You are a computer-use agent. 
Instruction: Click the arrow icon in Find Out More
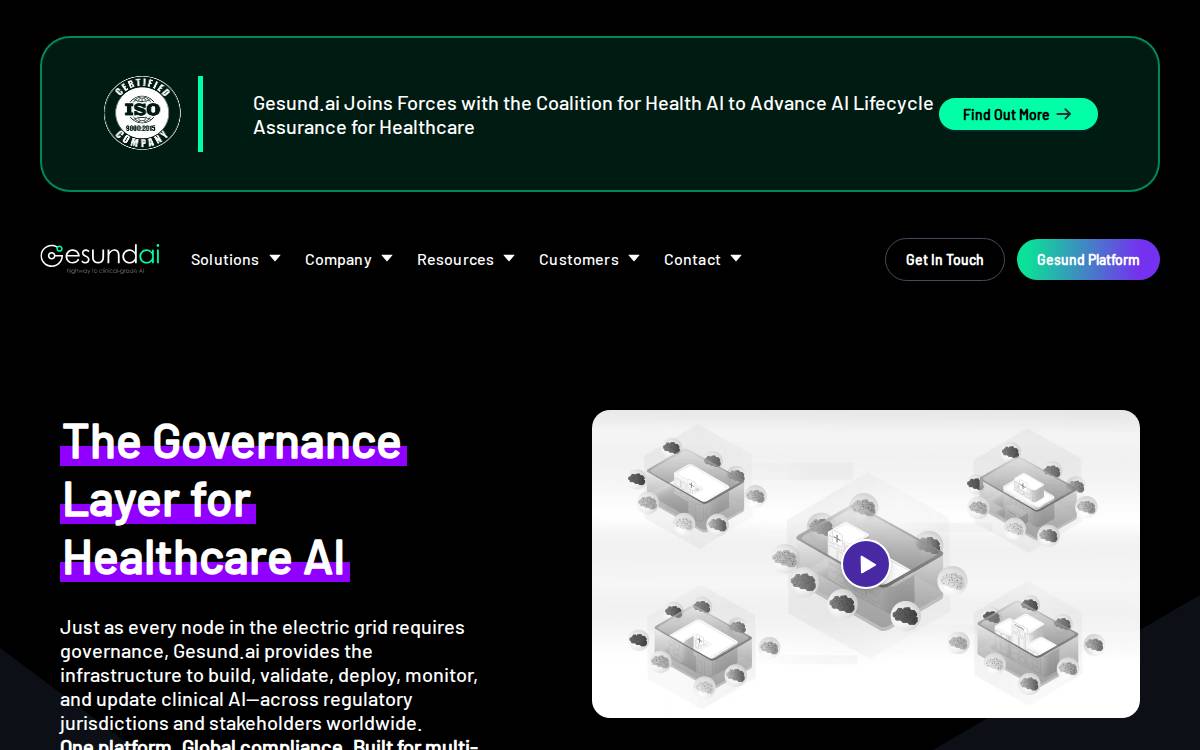(1064, 114)
